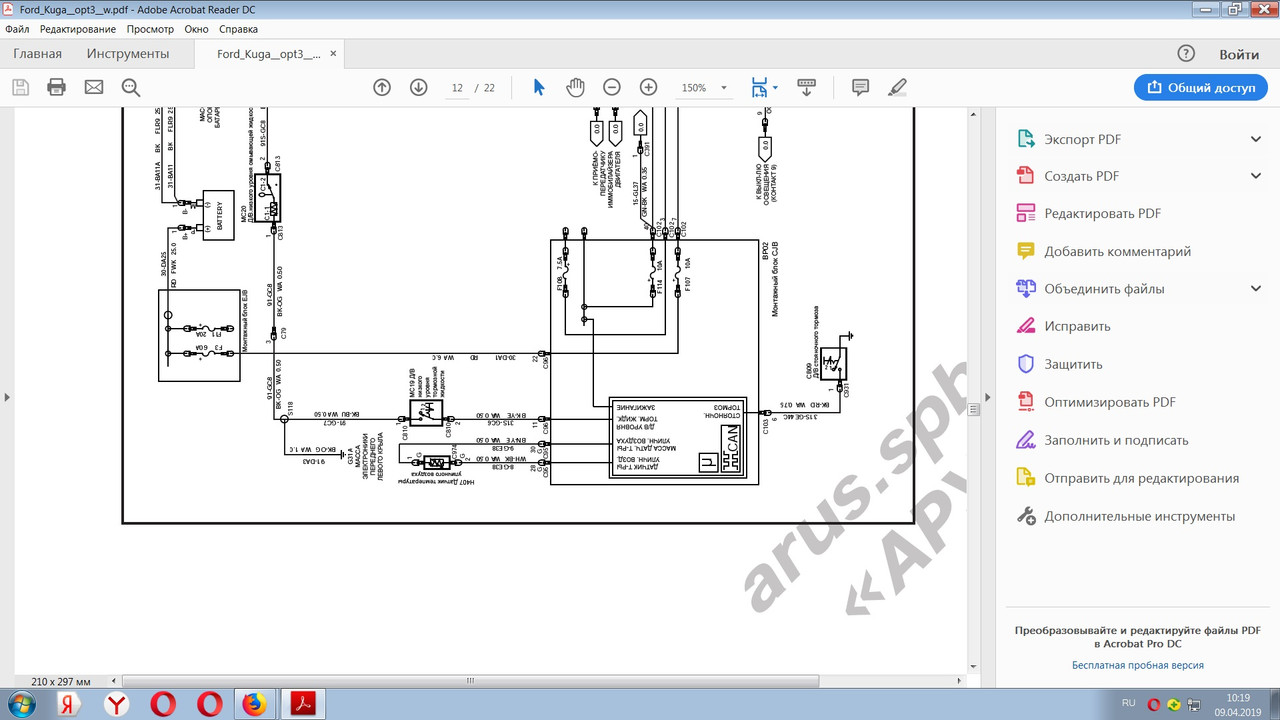The height and width of the screenshot is (720, 1280).
Task: Open the Файл menu
Action: [x=17, y=29]
